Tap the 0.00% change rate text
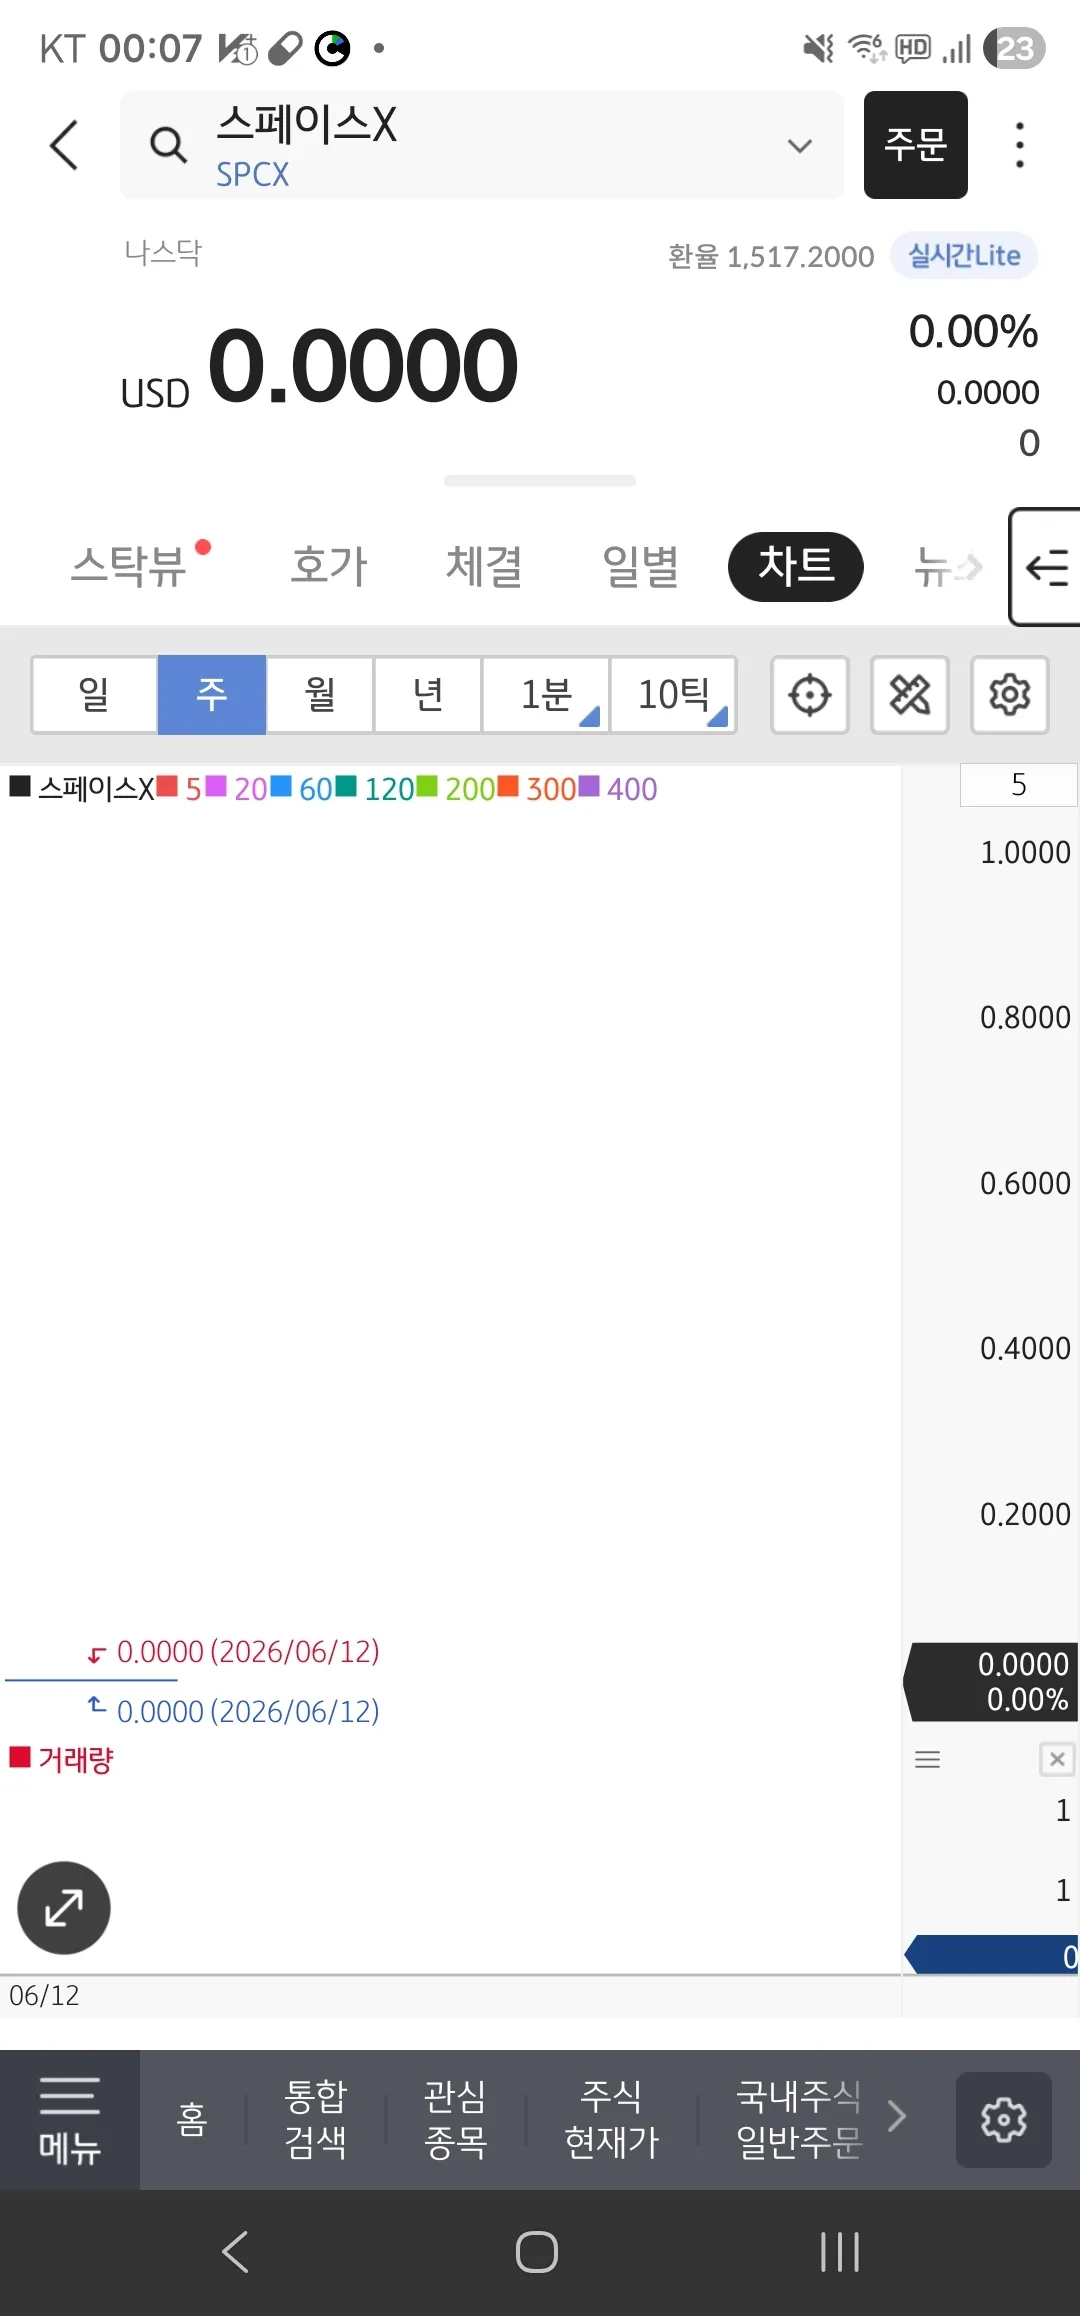Image resolution: width=1080 pixels, height=2316 pixels. 973,331
